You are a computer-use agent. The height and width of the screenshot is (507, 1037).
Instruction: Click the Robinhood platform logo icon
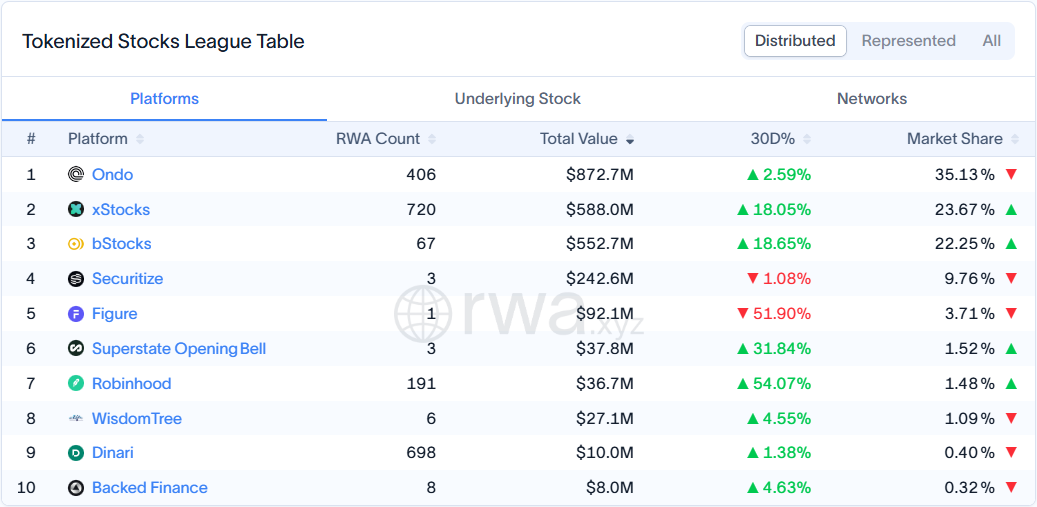[76, 383]
